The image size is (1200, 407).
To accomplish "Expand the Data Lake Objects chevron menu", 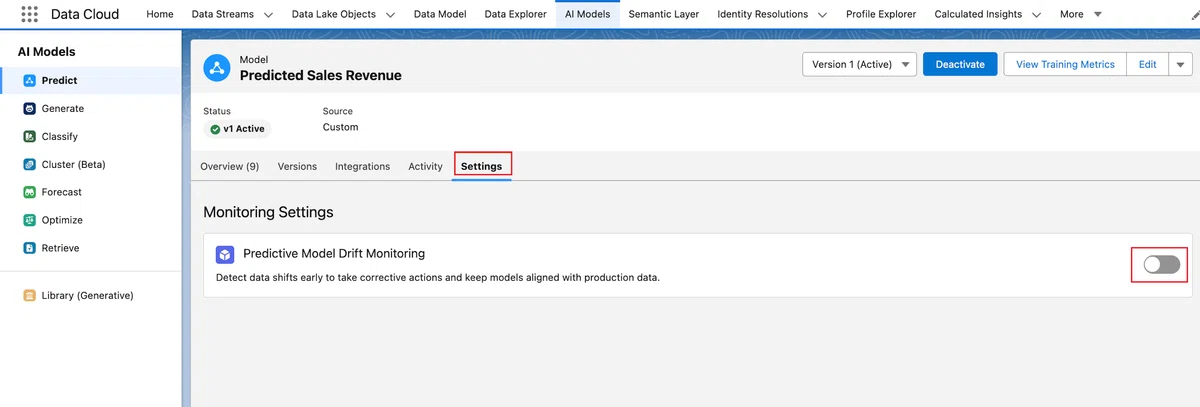I will 390,15.
